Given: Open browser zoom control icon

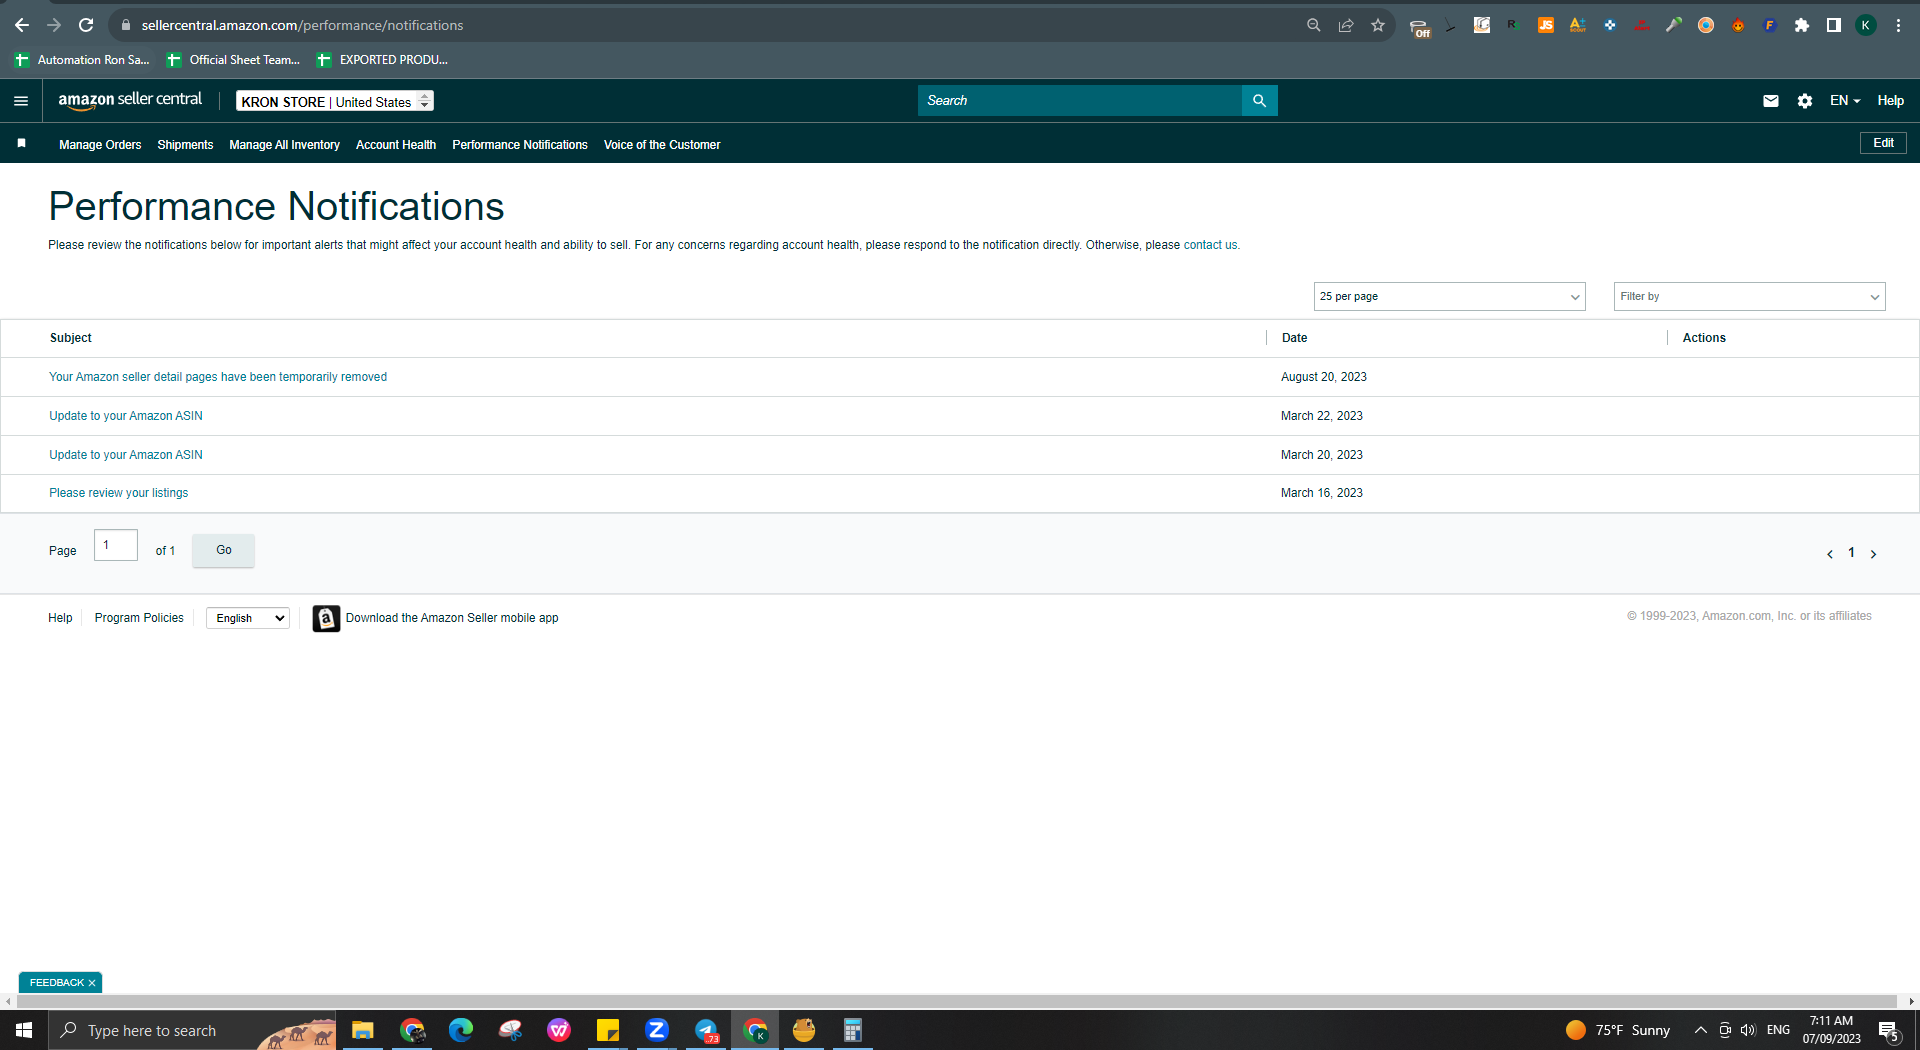Looking at the screenshot, I should coord(1314,25).
